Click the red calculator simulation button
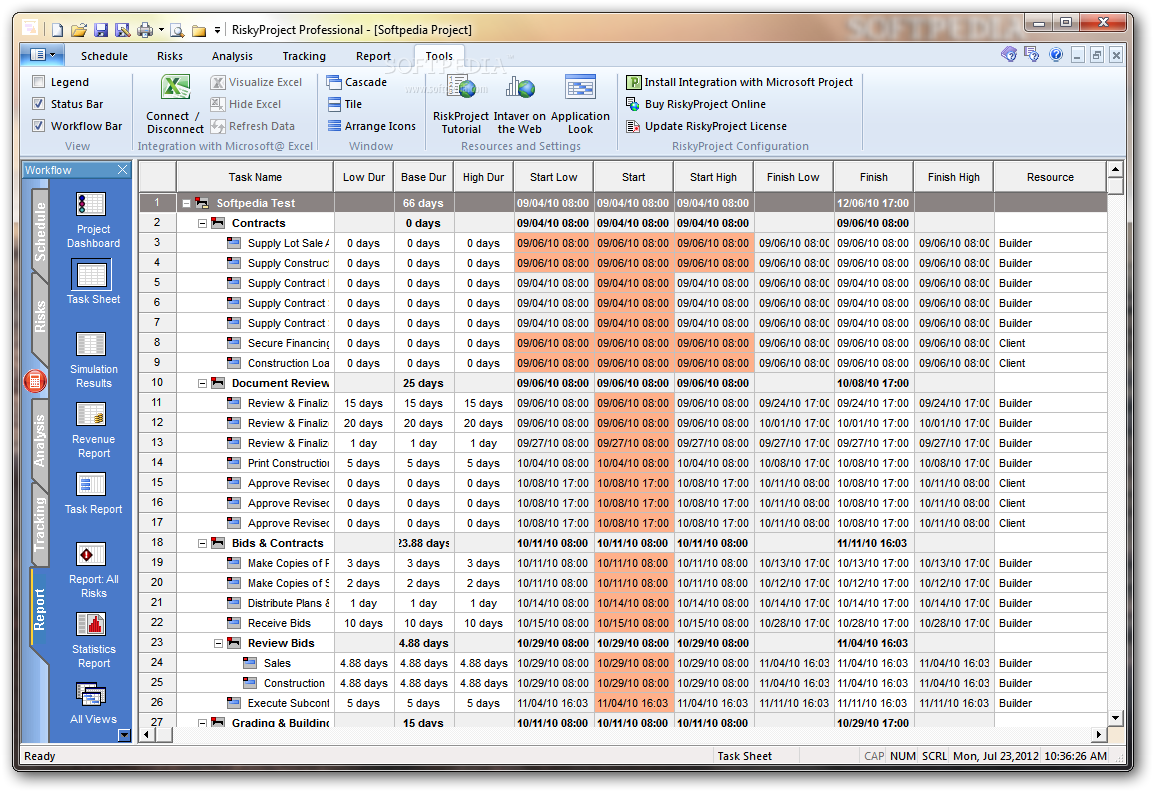 pyautogui.click(x=35, y=381)
